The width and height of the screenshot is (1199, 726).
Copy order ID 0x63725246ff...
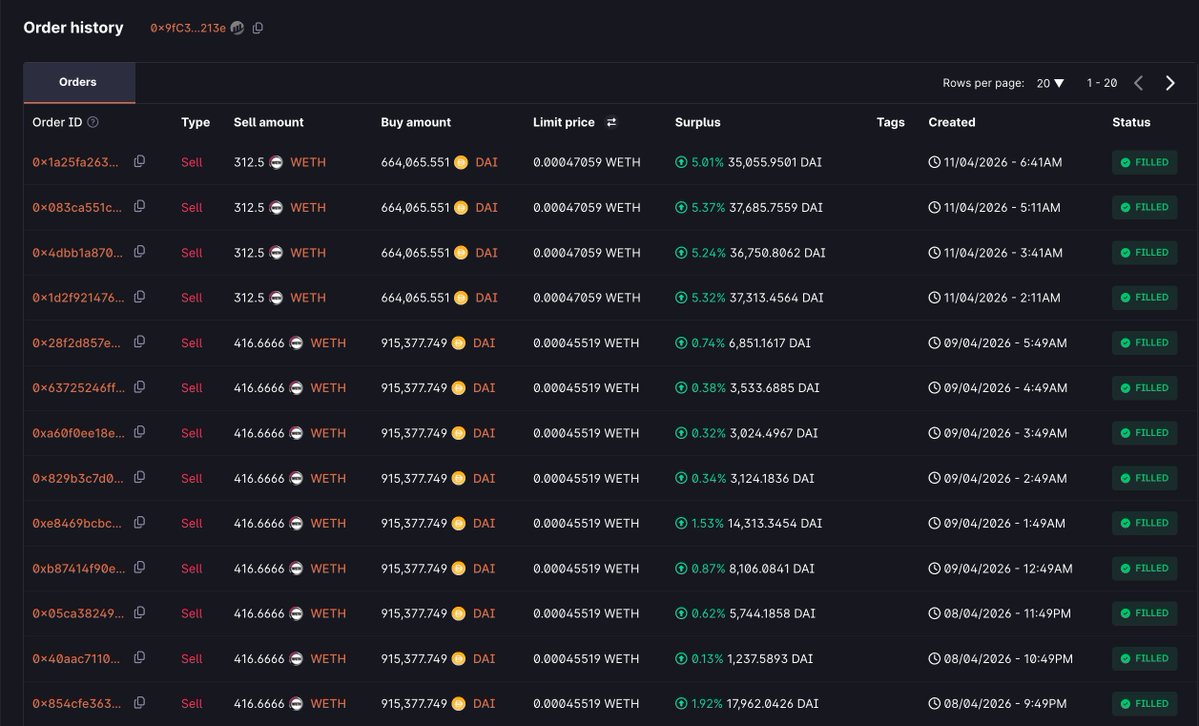(x=139, y=387)
